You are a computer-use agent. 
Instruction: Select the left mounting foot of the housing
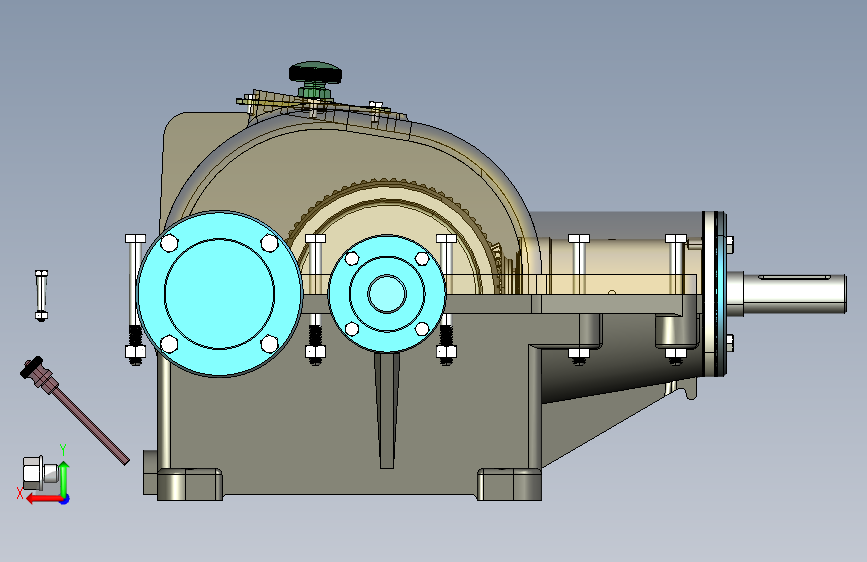190,485
